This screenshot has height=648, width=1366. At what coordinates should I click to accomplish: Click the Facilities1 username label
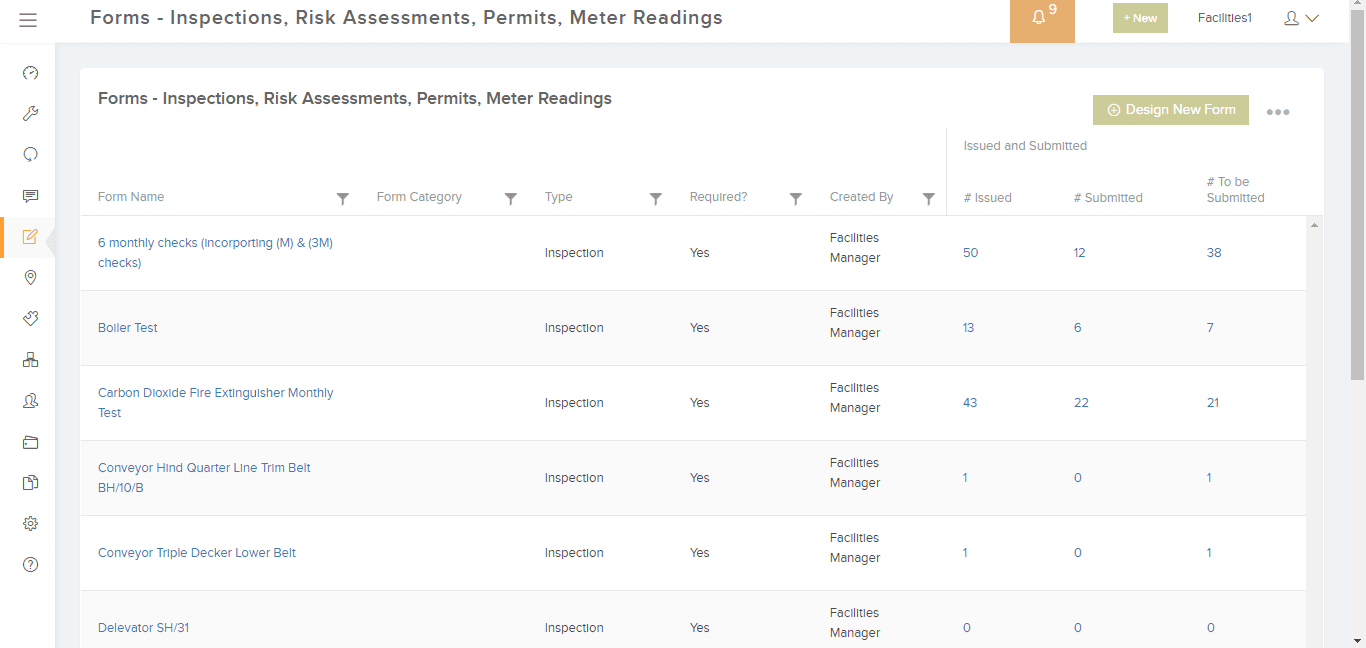coord(1225,18)
